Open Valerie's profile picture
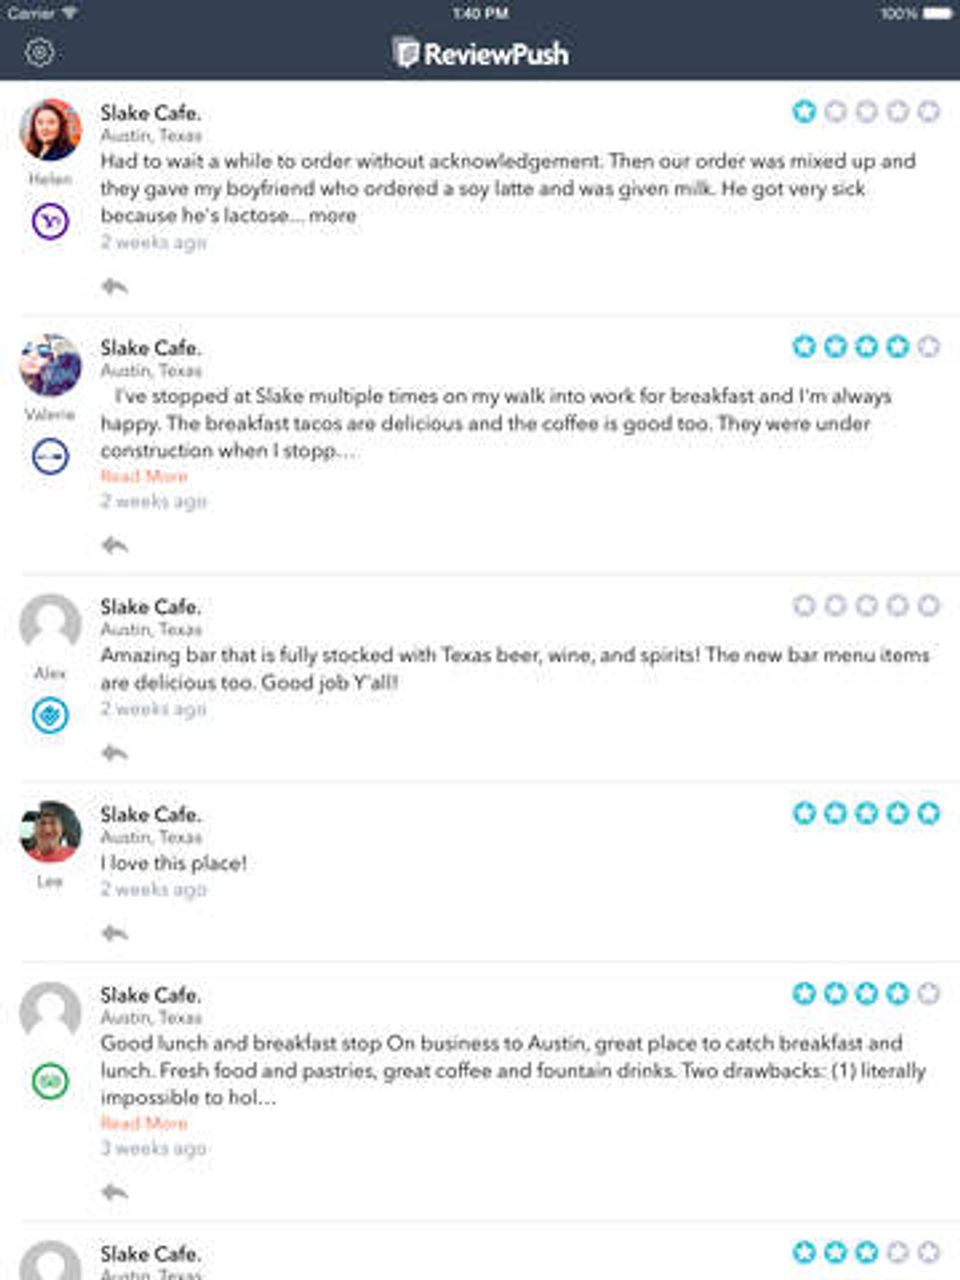960x1280 pixels. click(50, 366)
